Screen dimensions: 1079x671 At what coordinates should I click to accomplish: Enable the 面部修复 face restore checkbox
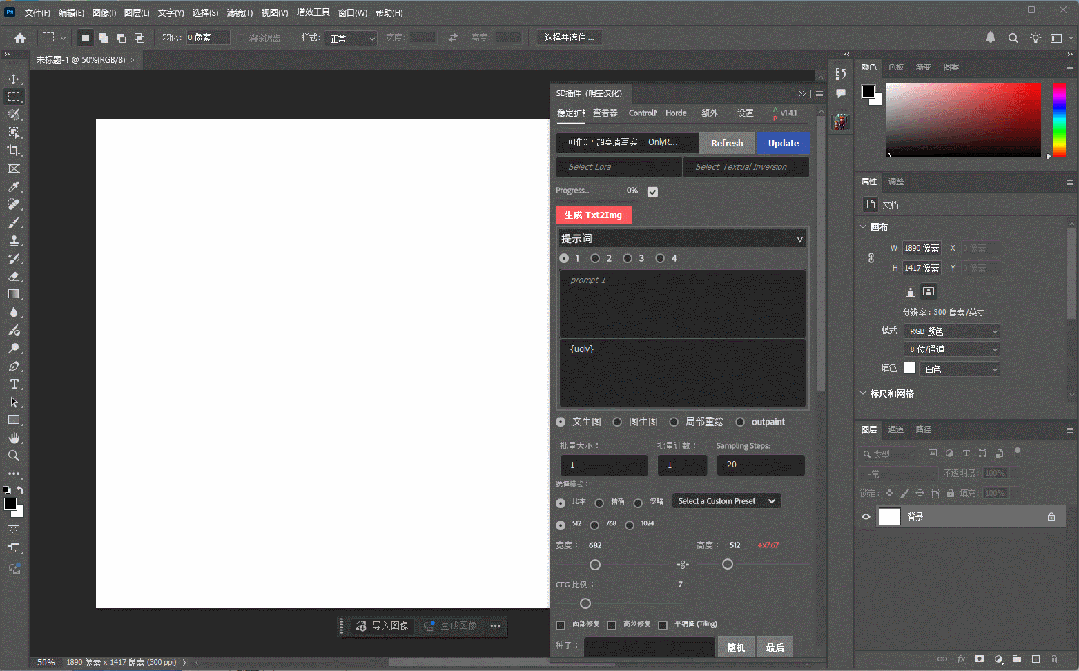[560, 625]
